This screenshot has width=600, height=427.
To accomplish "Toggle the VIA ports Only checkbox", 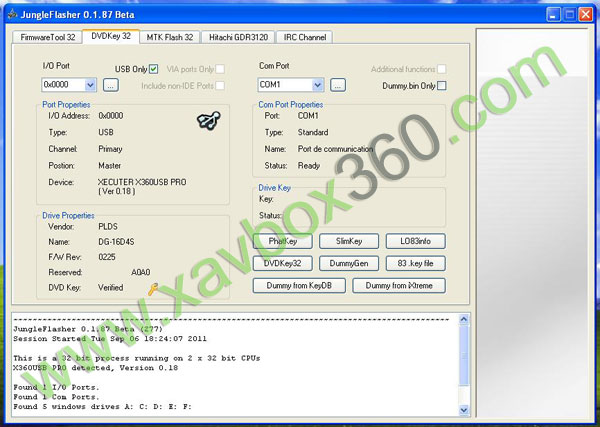I will tap(220, 69).
